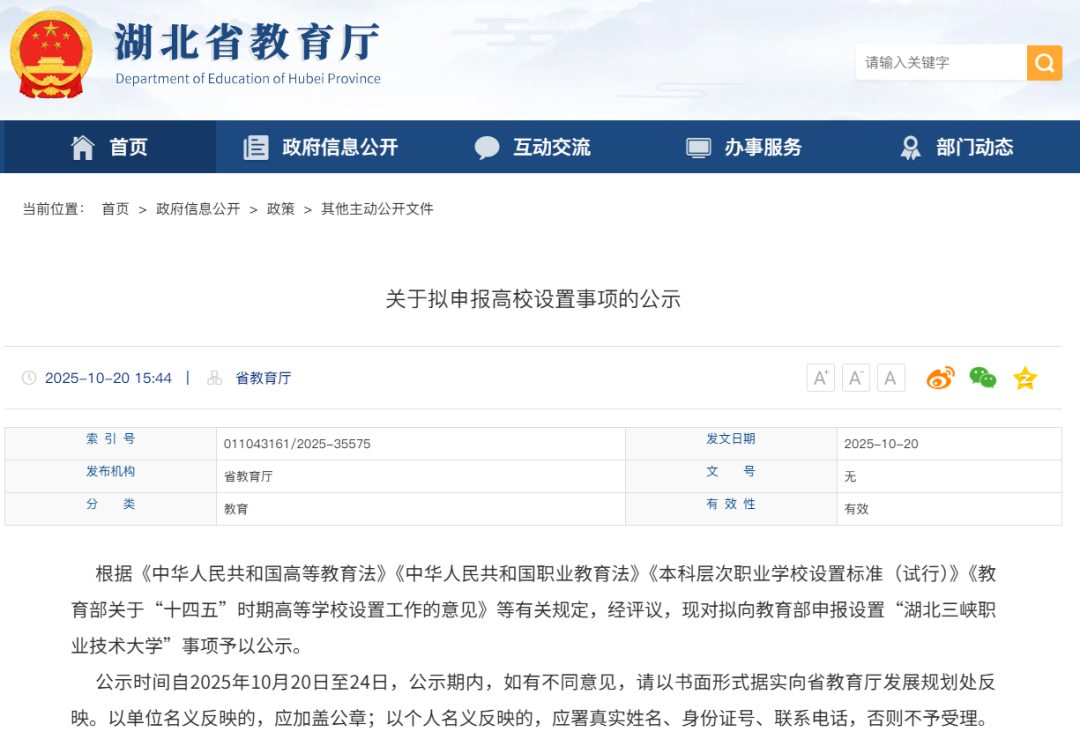Switch to the 互动交流 navigation tab
The image size is (1080, 738).
pyautogui.click(x=552, y=146)
